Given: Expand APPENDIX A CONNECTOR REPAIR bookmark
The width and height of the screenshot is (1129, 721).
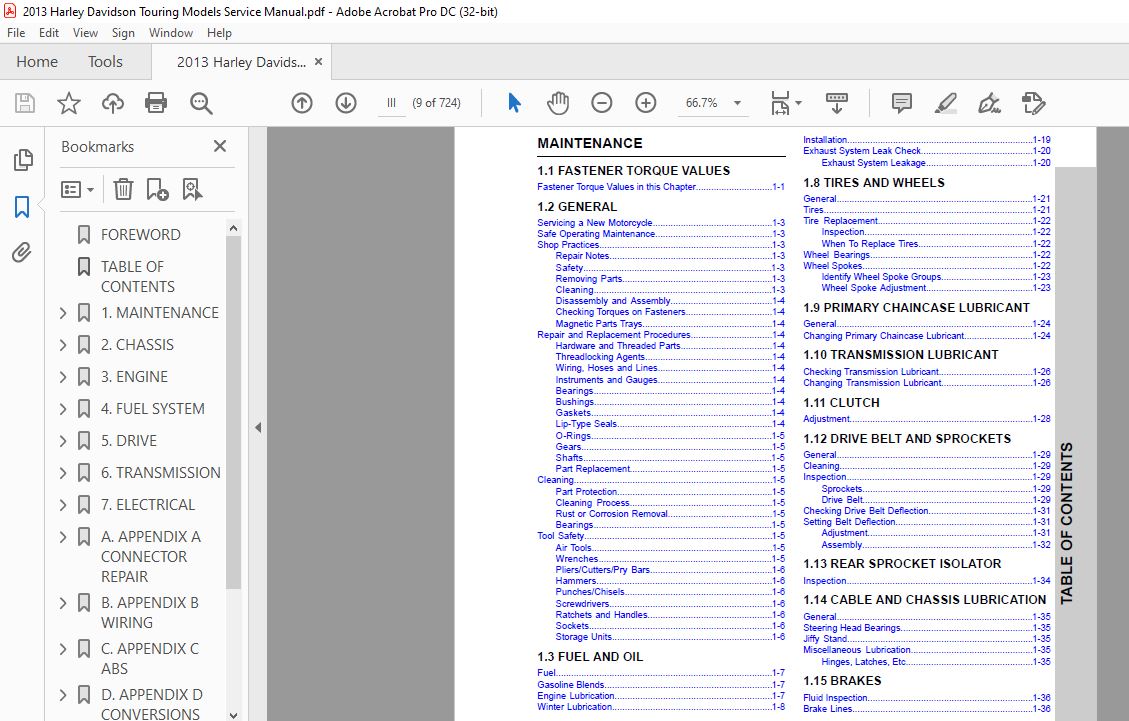Looking at the screenshot, I should tap(63, 537).
